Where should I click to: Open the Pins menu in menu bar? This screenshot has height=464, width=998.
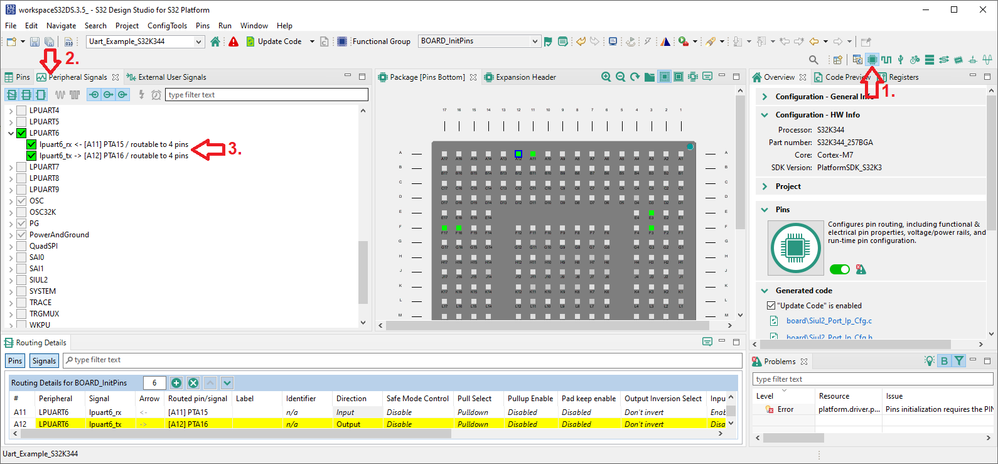click(202, 26)
